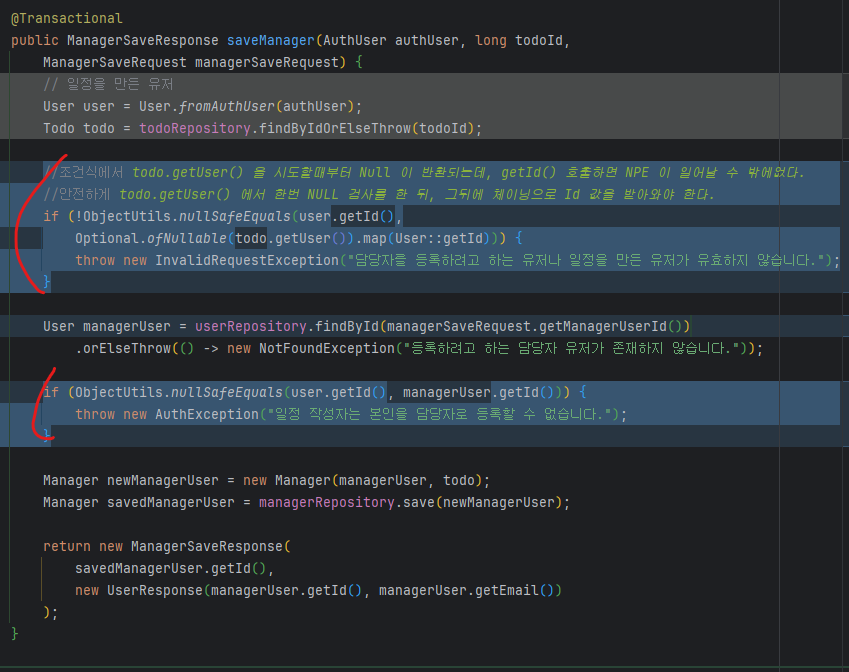The image size is (849, 672).
Task: Click managerUser.getEmail() call
Action: tap(471, 590)
